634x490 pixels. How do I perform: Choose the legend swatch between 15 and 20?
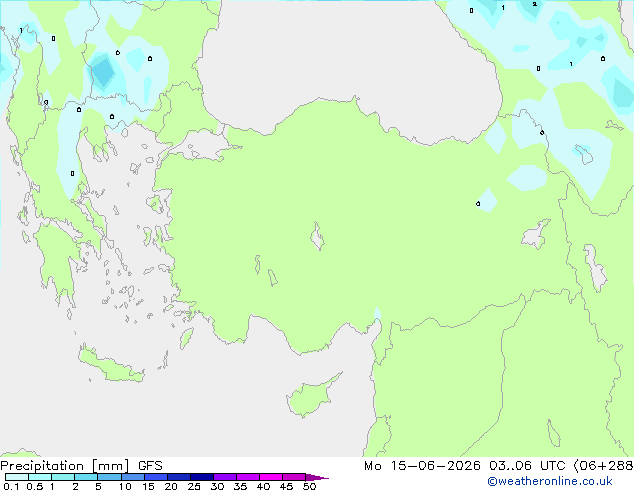(x=155, y=477)
